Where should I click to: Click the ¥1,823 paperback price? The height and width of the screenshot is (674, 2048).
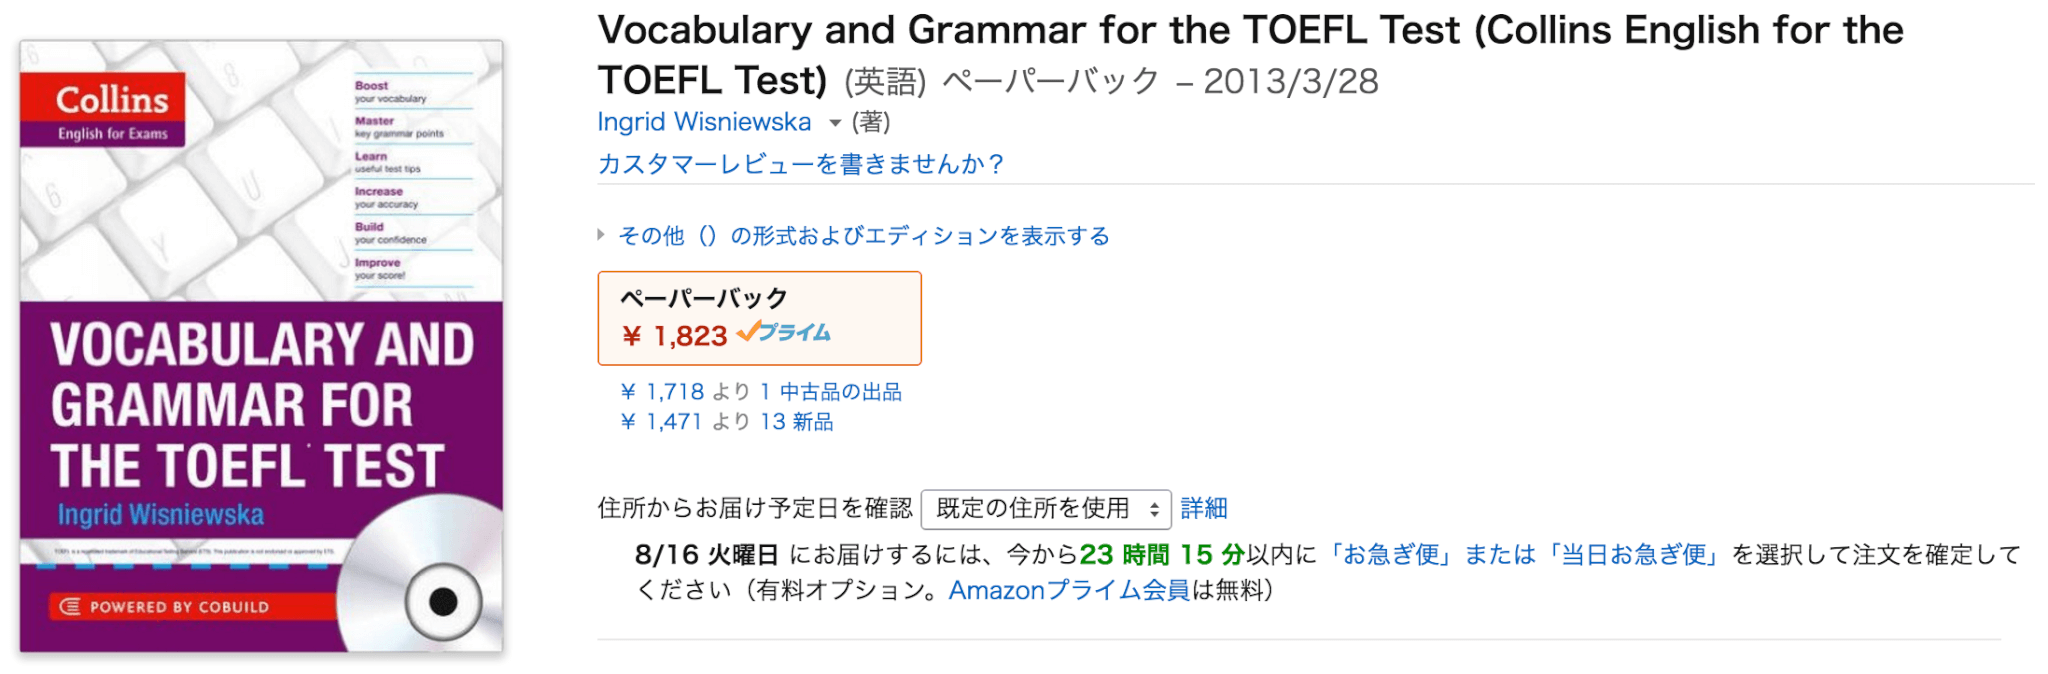[675, 336]
